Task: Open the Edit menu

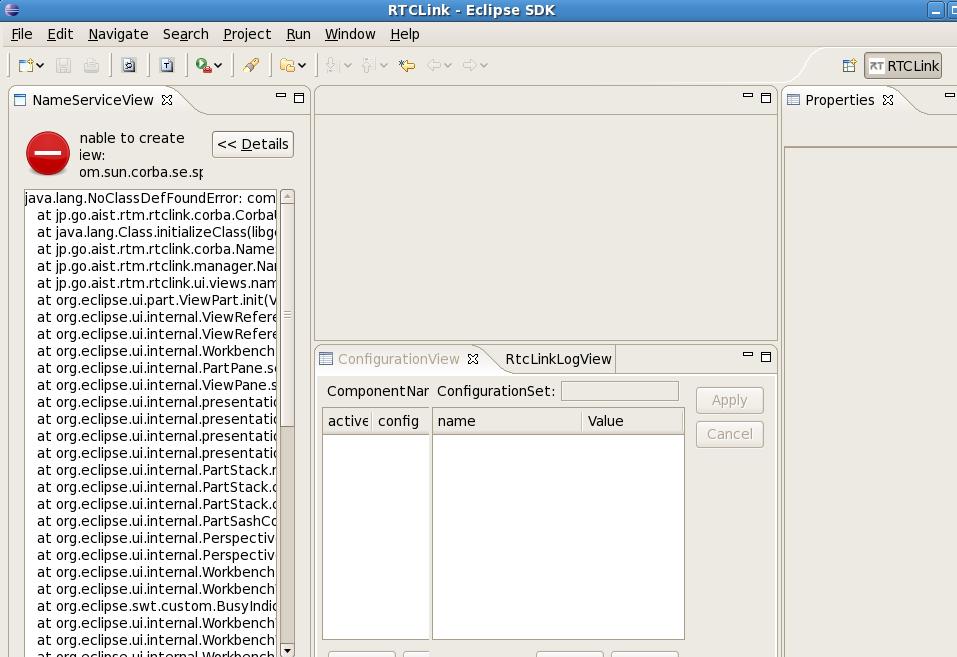Action: point(60,34)
